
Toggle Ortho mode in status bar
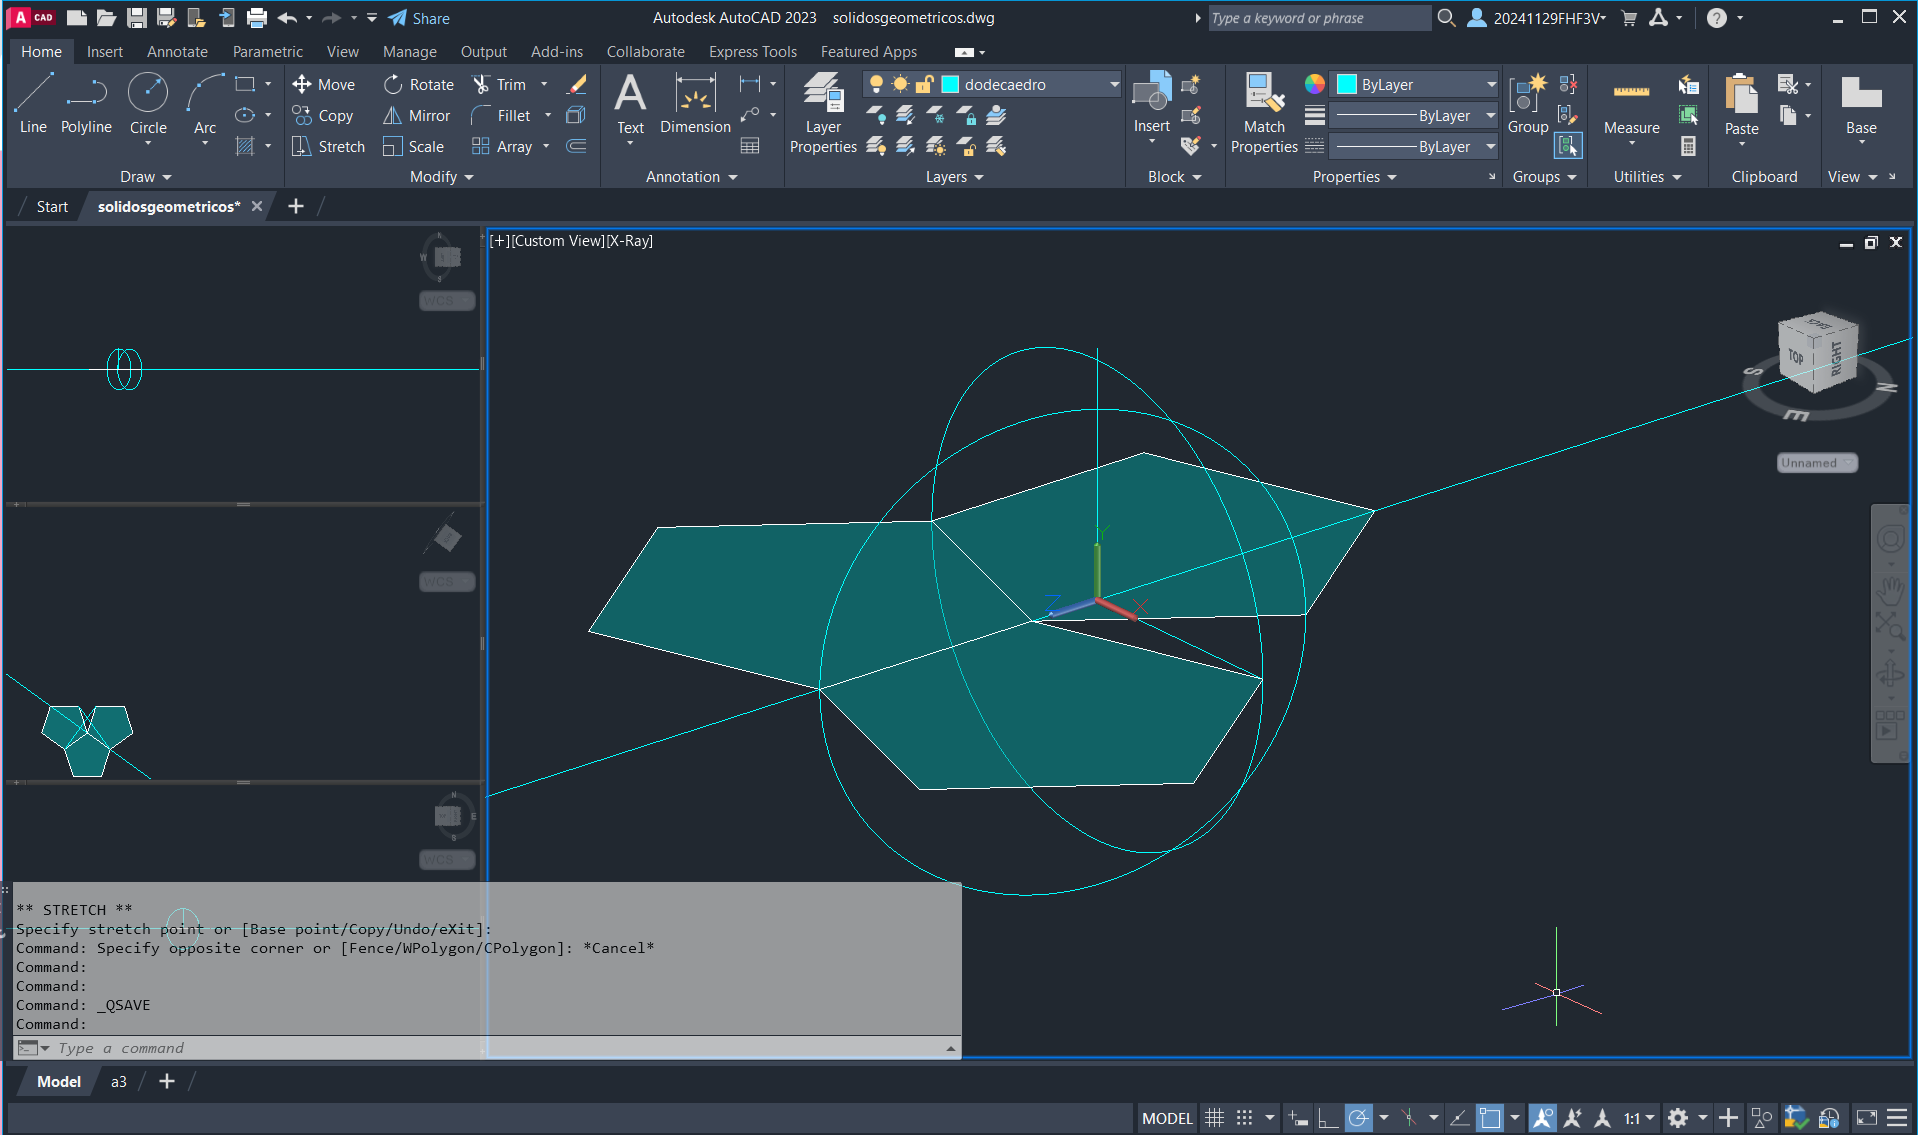[1328, 1118]
